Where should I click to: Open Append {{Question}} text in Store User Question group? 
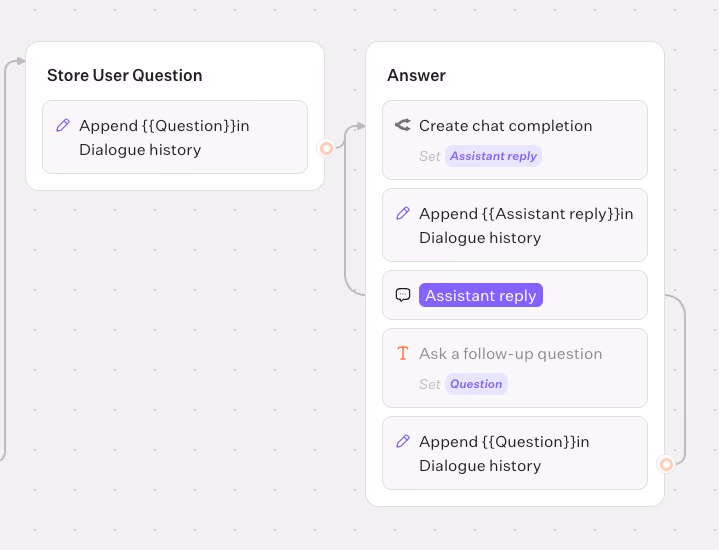point(164,137)
